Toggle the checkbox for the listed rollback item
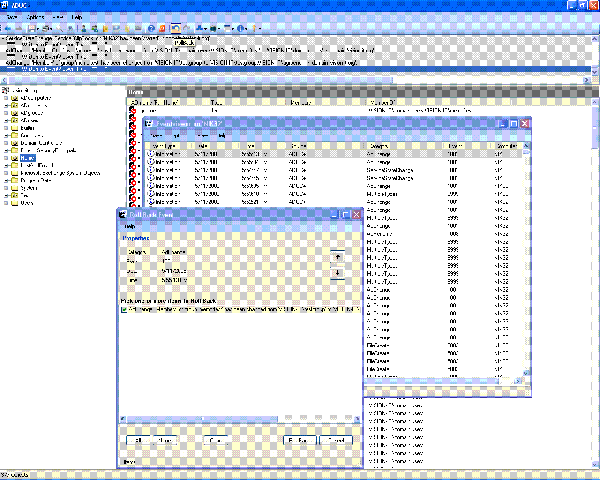 click(123, 309)
